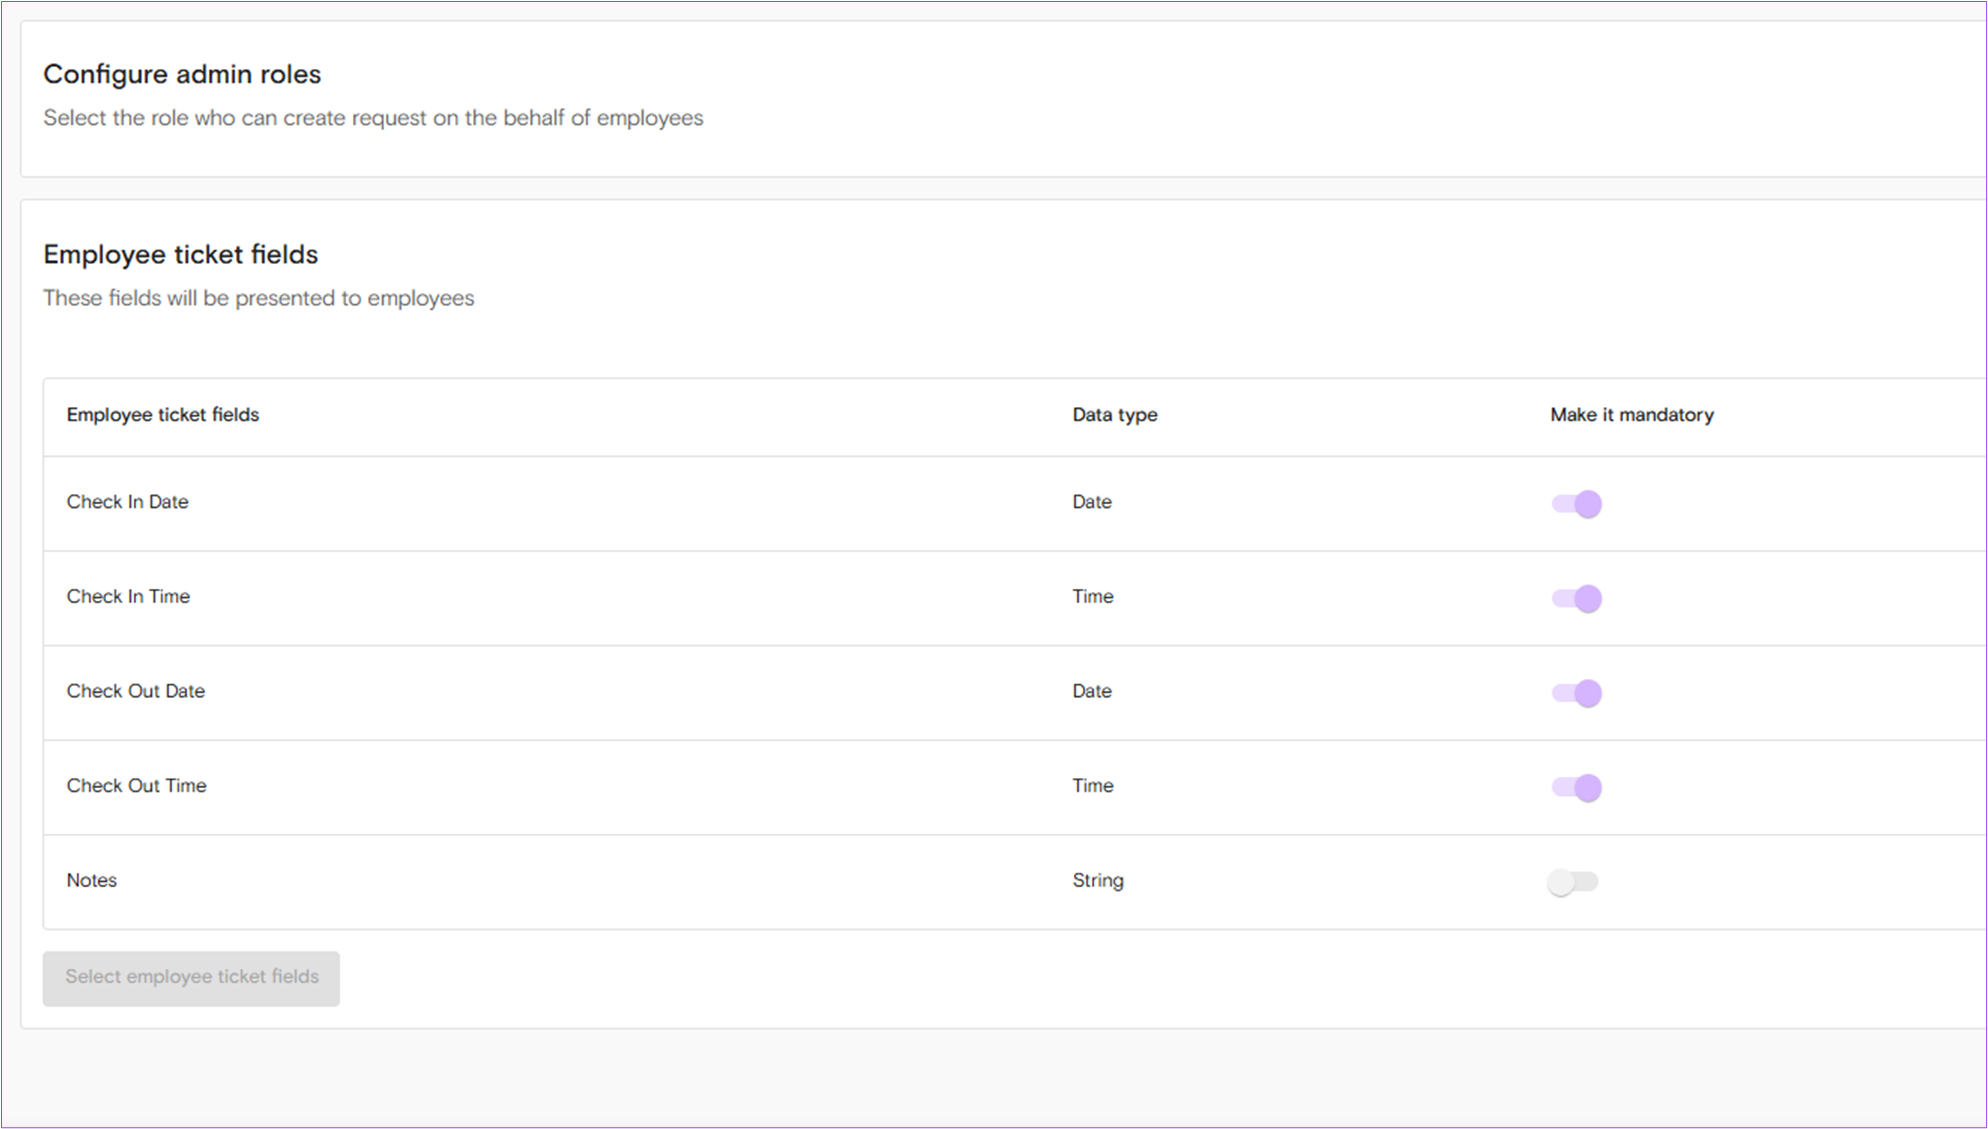1988x1129 pixels.
Task: Click the Configure admin roles heading
Action: [182, 74]
